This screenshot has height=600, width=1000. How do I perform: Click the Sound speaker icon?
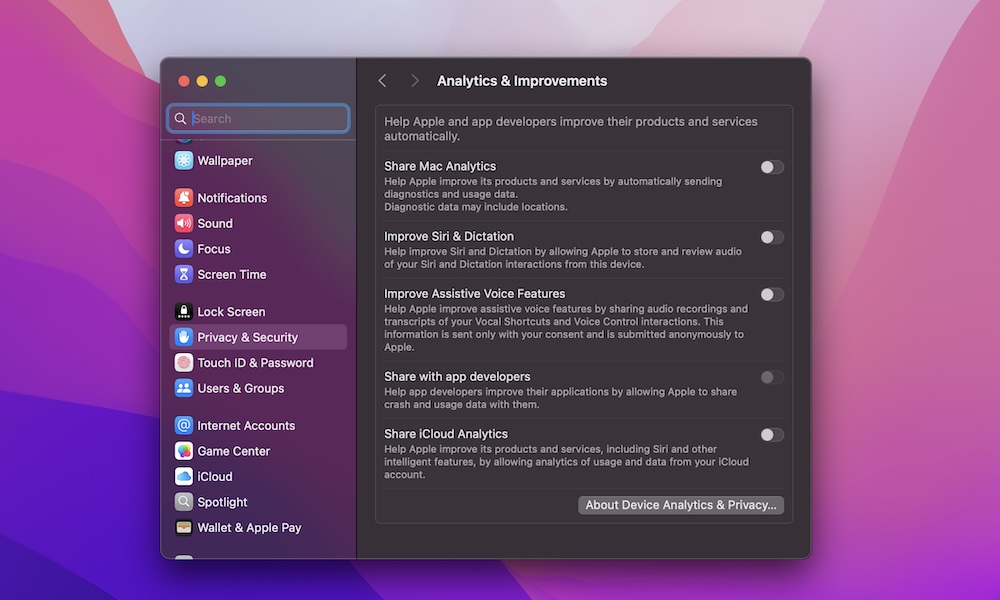[184, 223]
